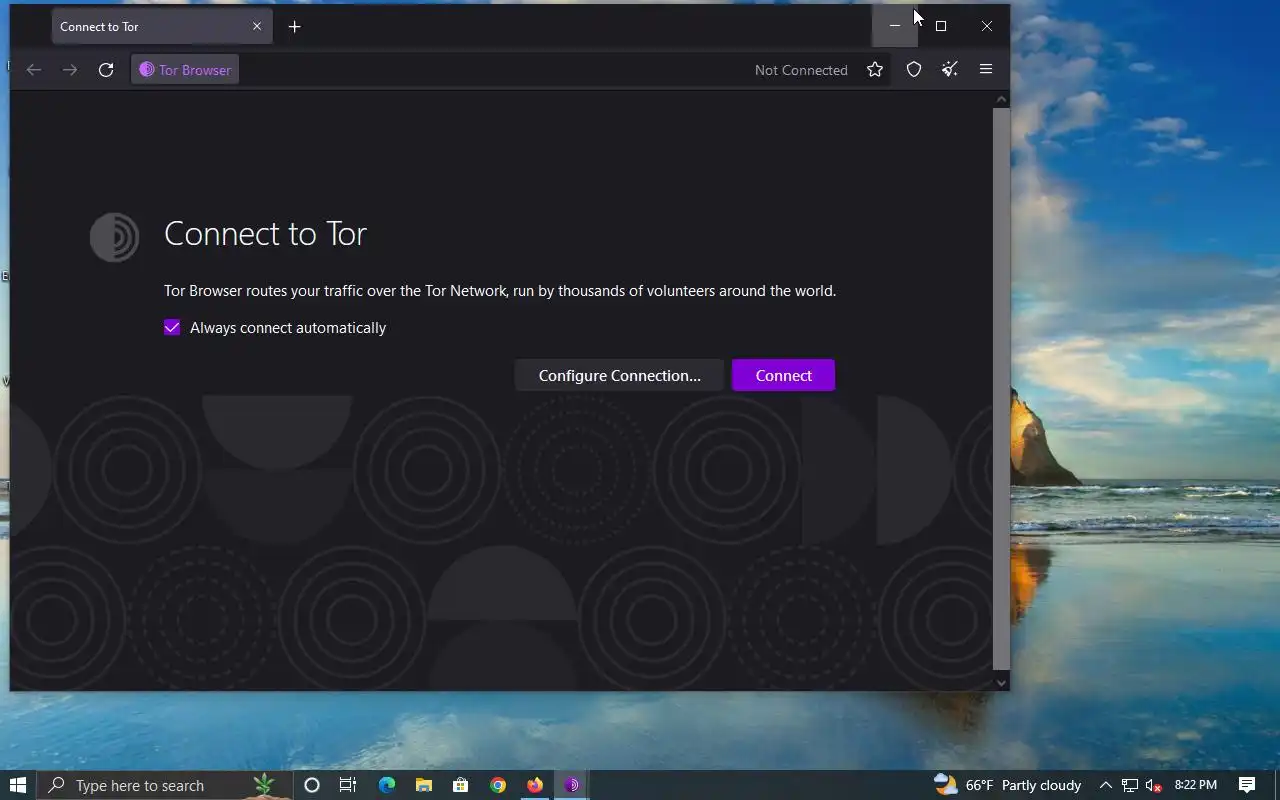Show hidden system tray icons

(x=1105, y=785)
